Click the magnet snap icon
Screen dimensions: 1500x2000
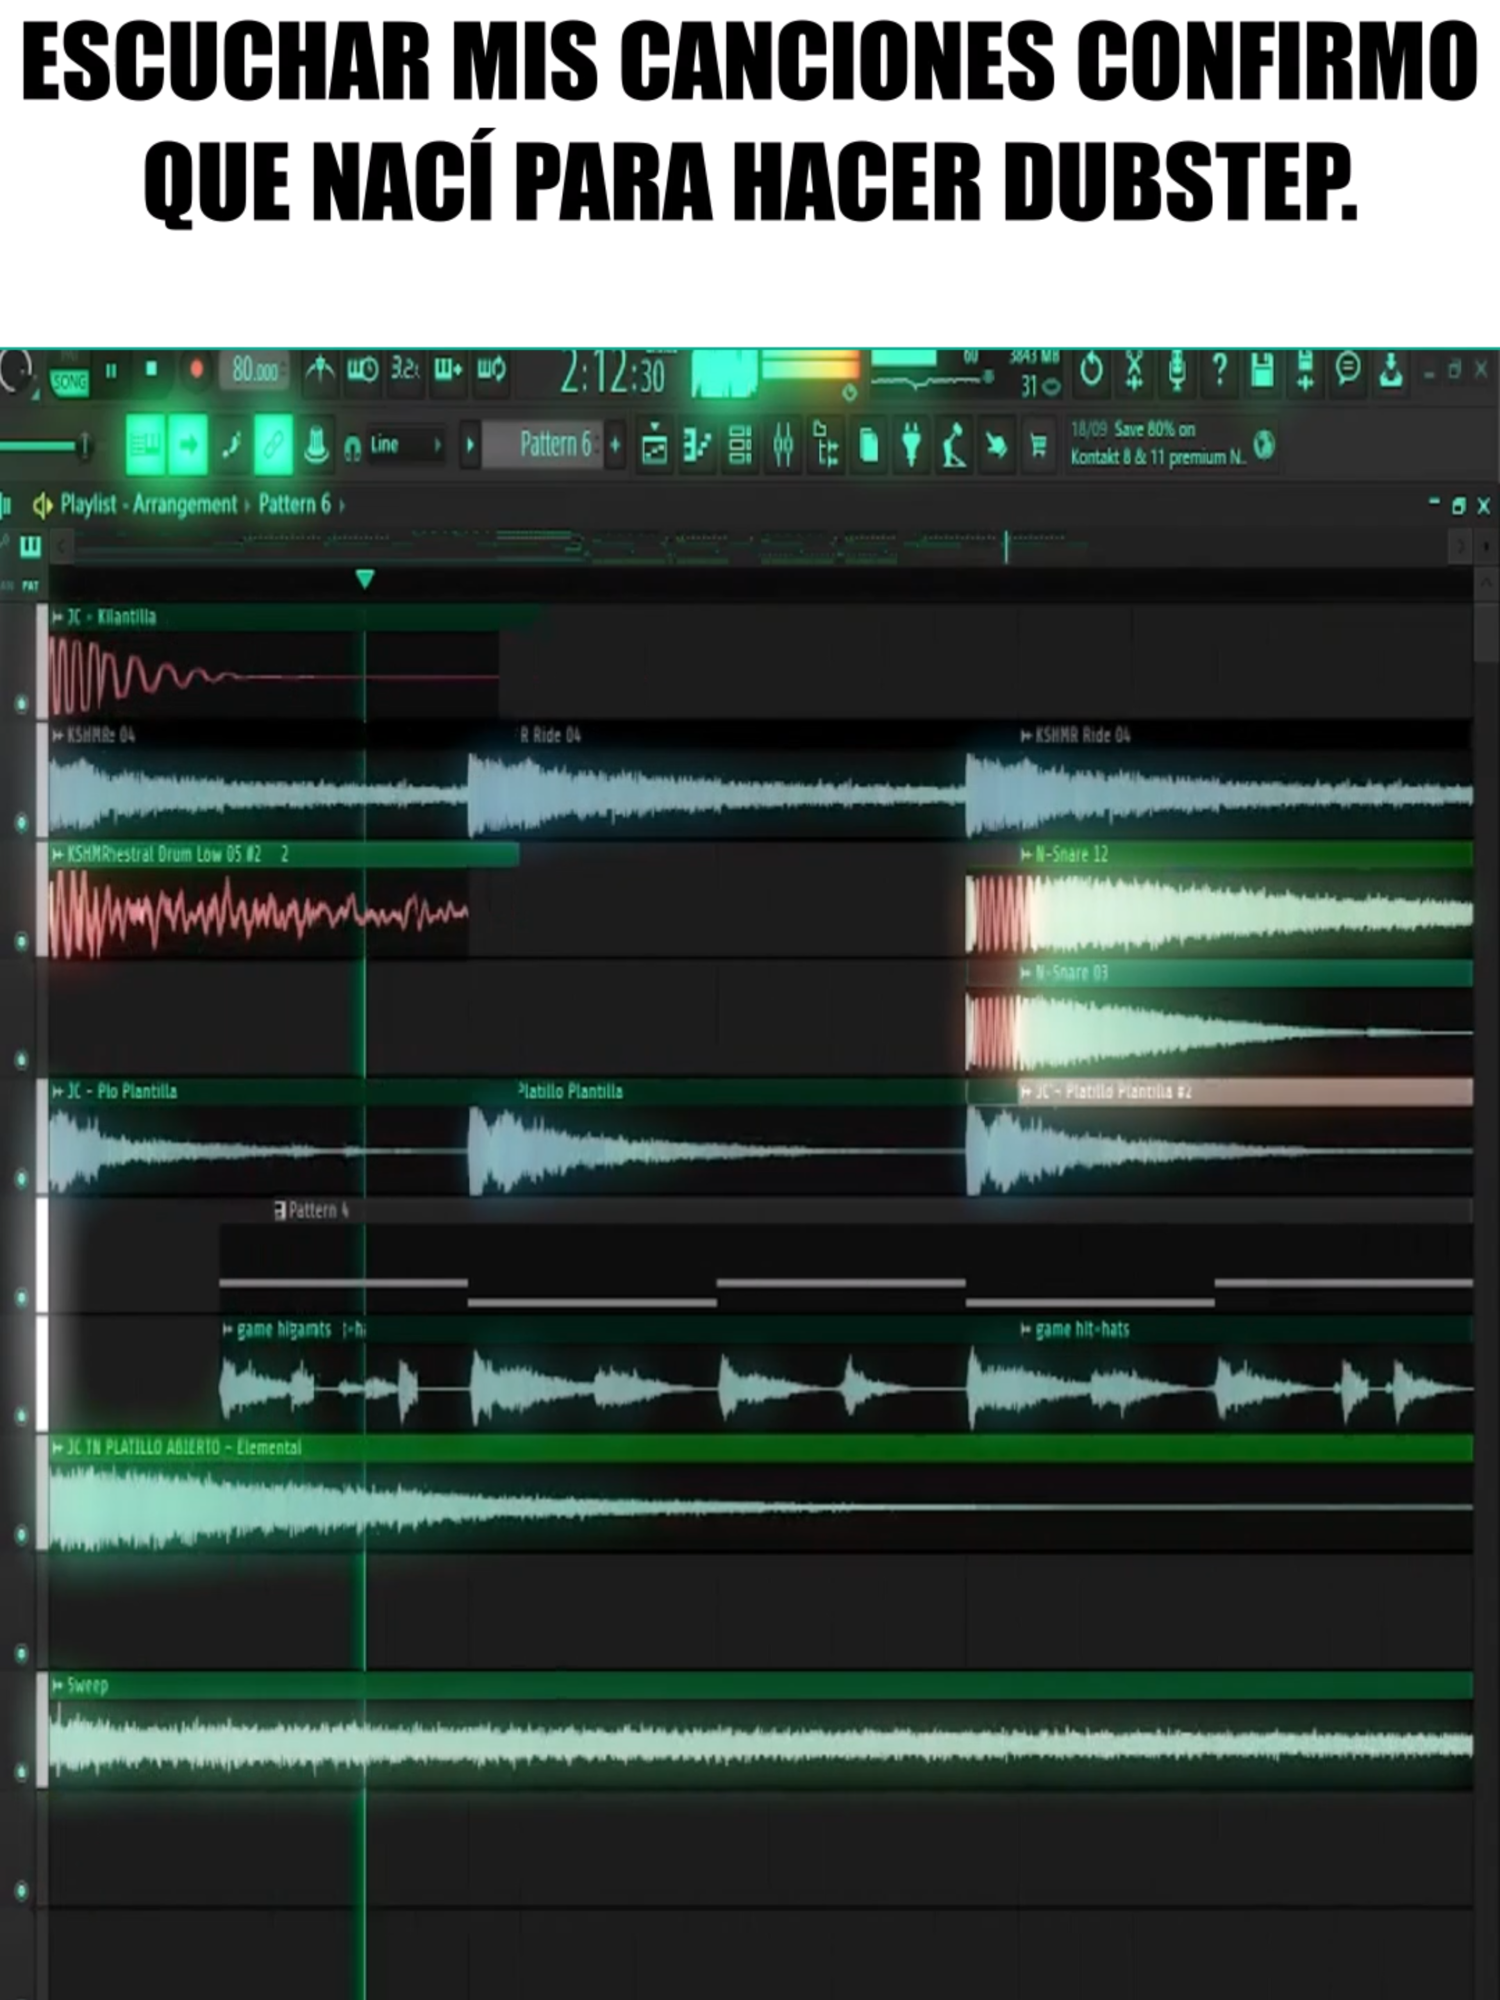pyautogui.click(x=352, y=447)
